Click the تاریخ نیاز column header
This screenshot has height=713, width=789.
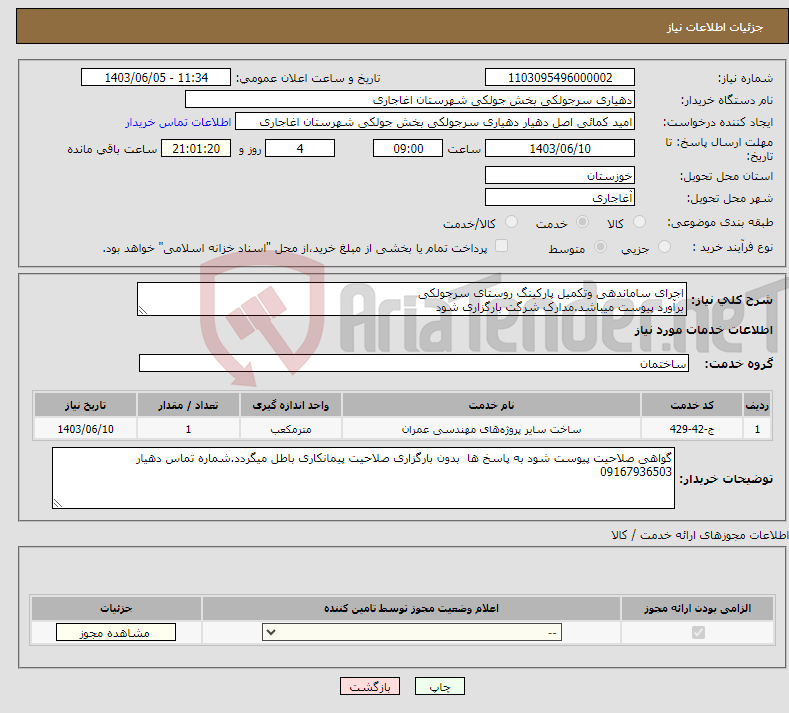point(85,405)
